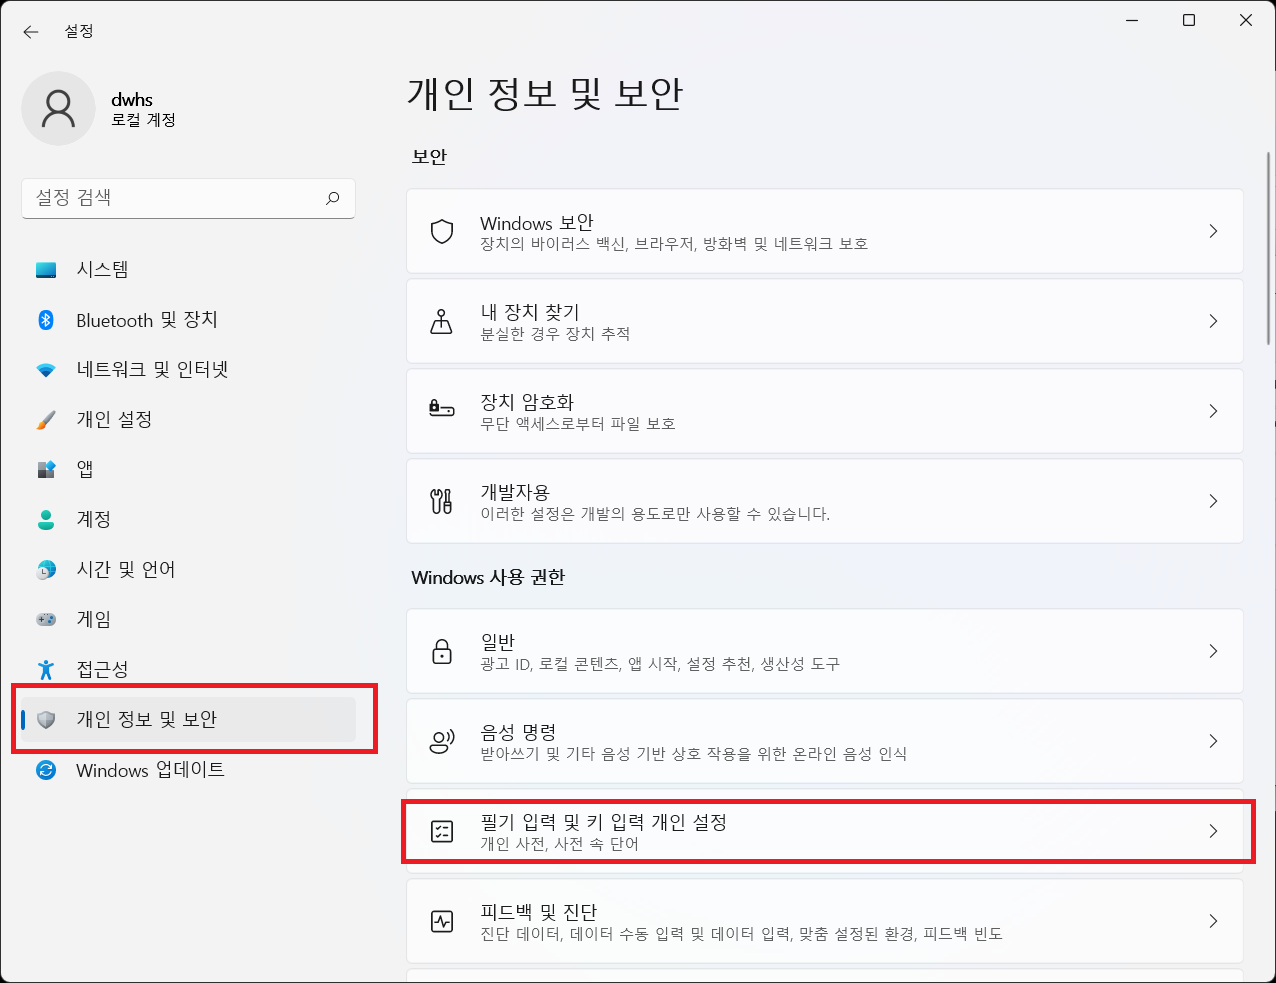Click the 장치 암호화 lock drive icon
The width and height of the screenshot is (1276, 983).
pyautogui.click(x=441, y=409)
